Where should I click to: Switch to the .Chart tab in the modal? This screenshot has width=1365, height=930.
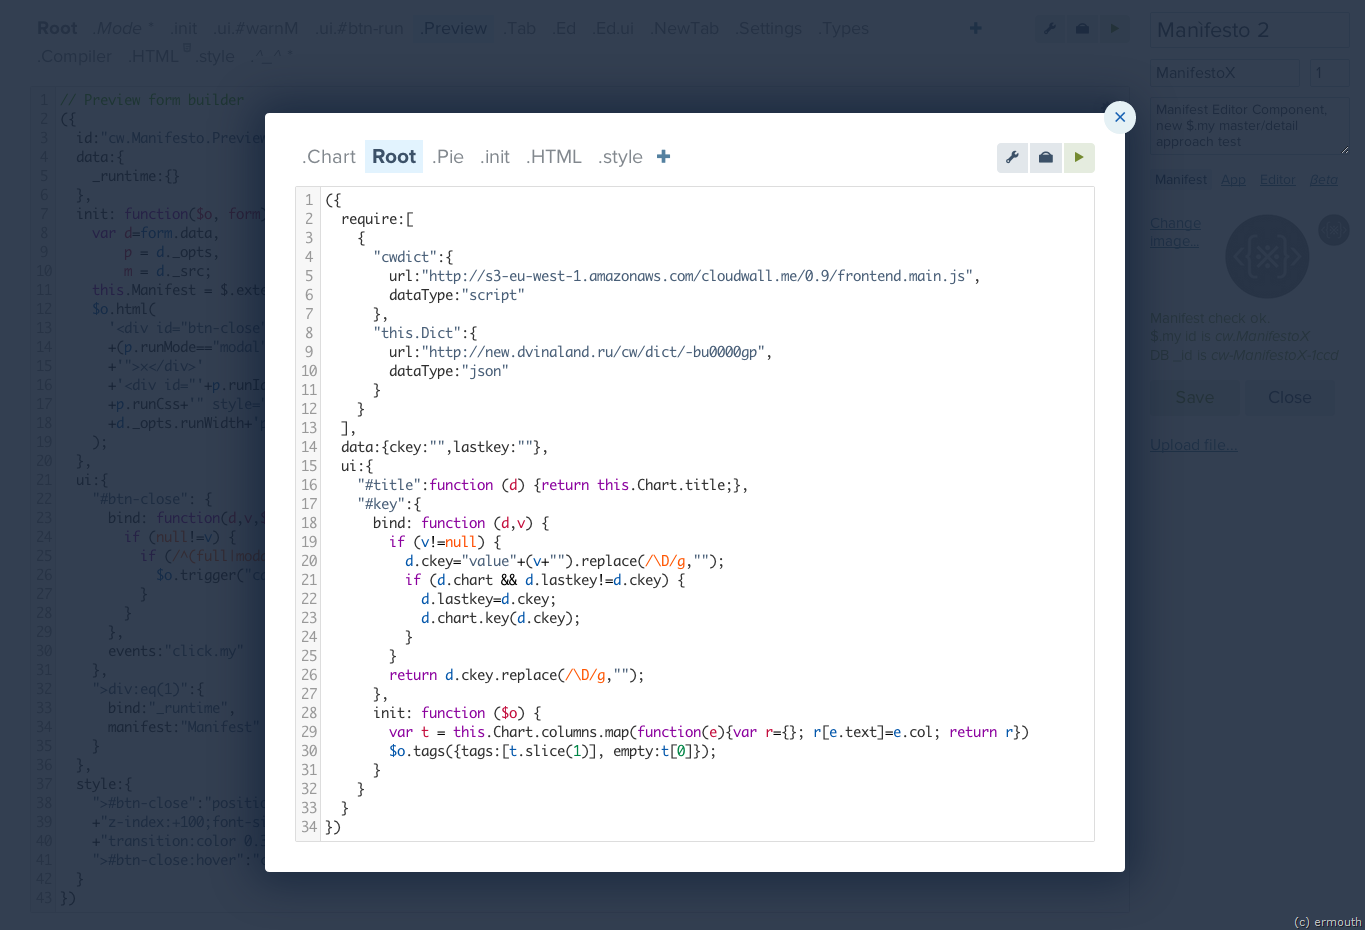pyautogui.click(x=329, y=157)
